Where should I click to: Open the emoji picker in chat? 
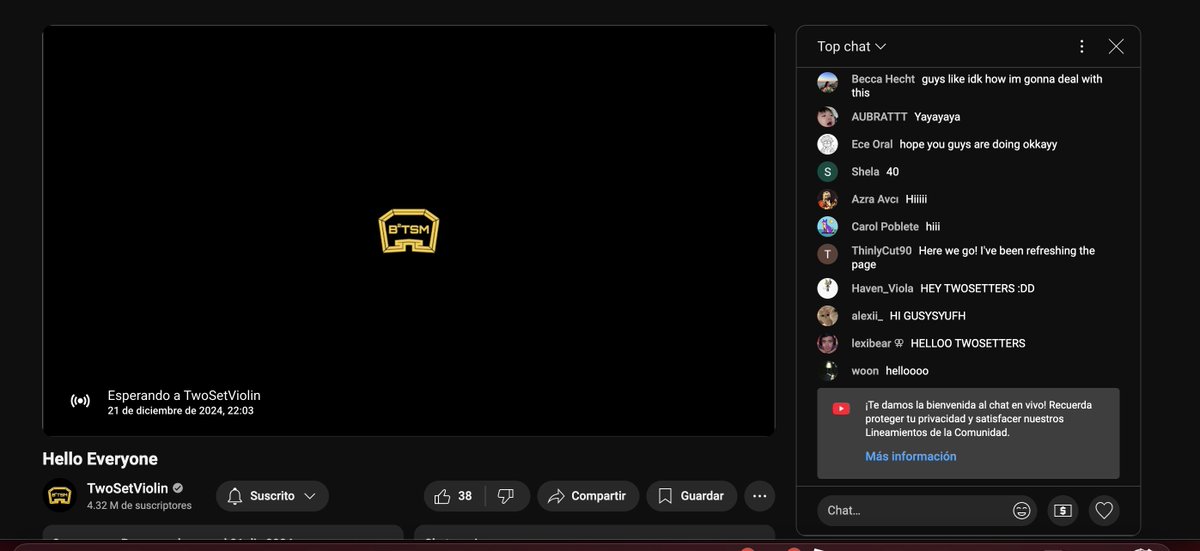coord(1021,510)
